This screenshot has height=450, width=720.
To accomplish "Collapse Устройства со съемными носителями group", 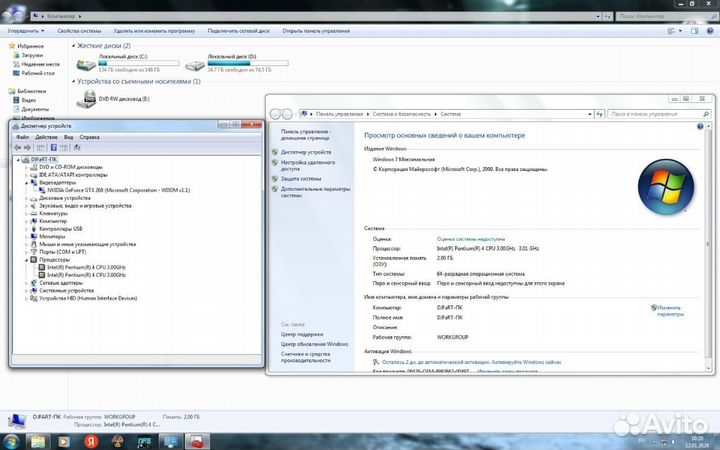I will pyautogui.click(x=73, y=81).
